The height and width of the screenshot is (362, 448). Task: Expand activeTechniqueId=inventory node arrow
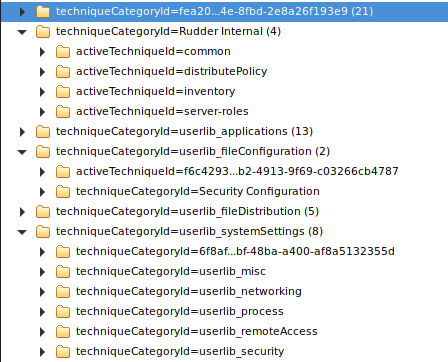point(42,92)
